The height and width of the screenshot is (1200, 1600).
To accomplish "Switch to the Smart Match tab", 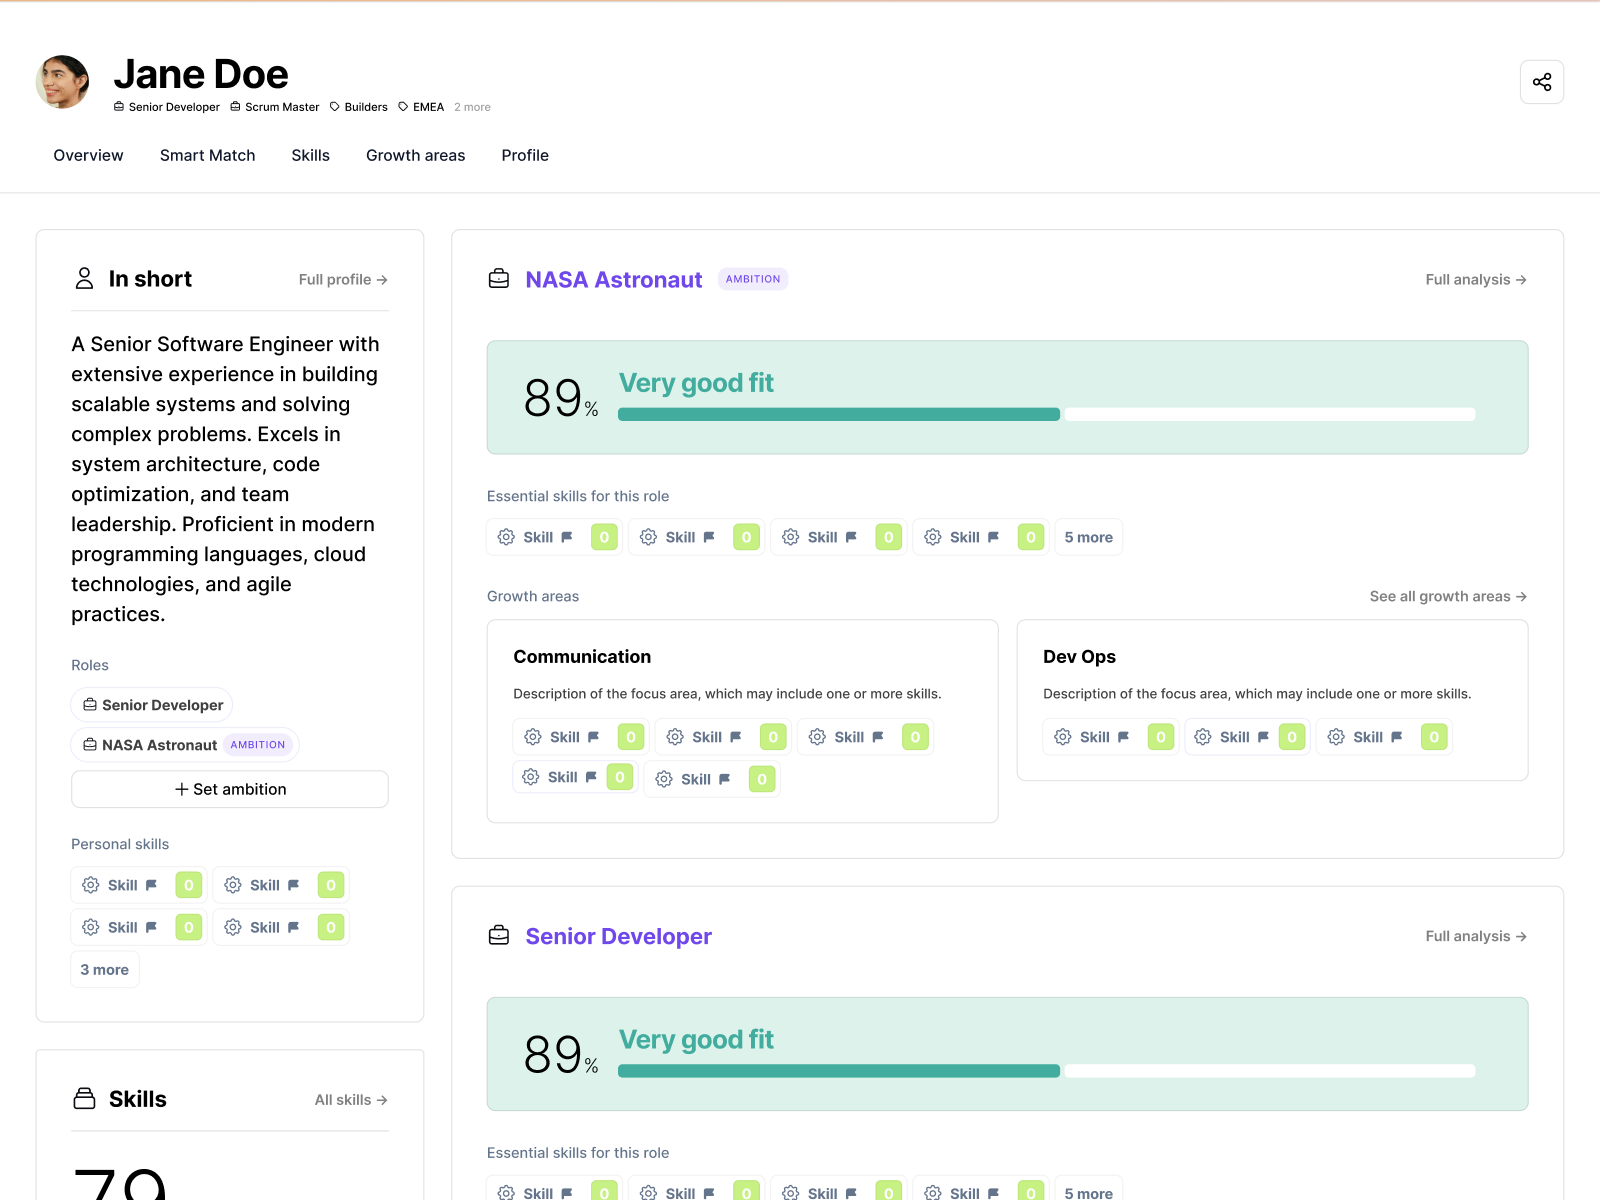I will (x=207, y=155).
